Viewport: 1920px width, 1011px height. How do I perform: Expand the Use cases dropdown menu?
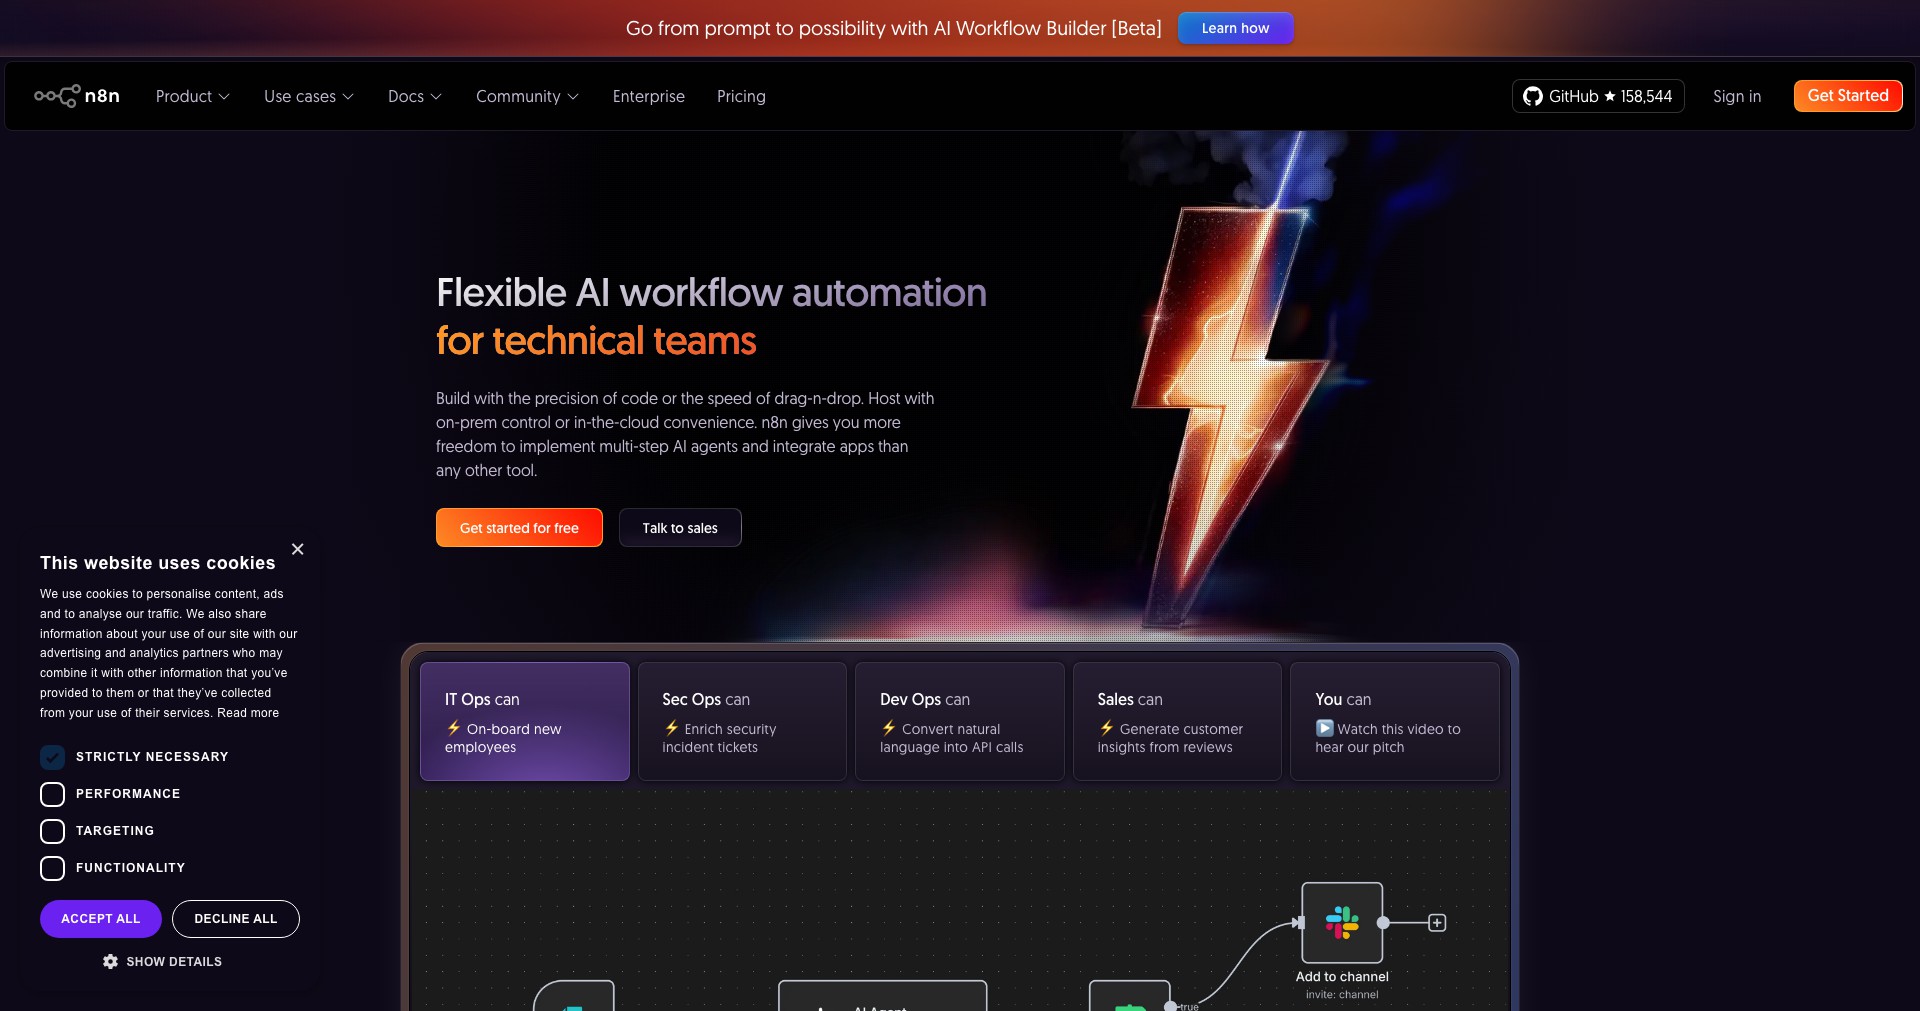click(309, 96)
